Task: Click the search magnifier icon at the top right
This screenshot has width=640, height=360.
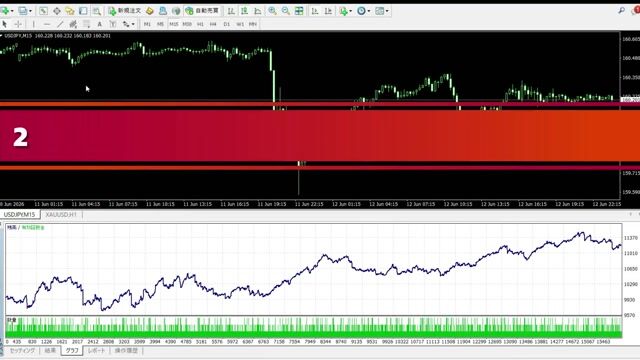Action: 622,11
